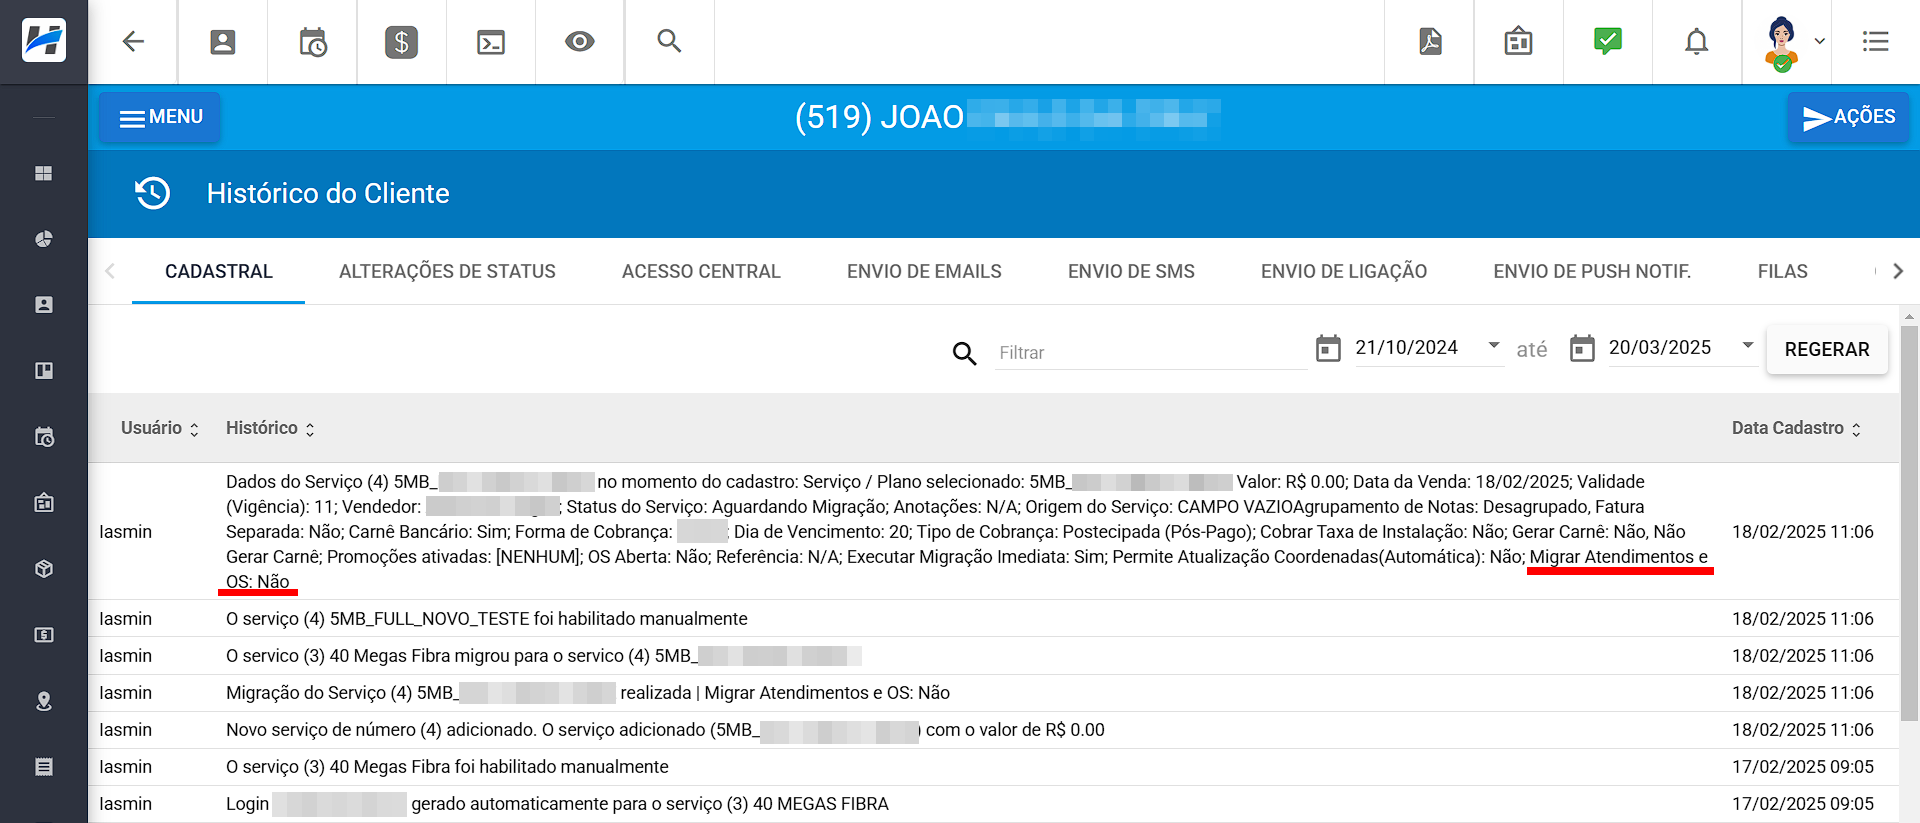This screenshot has height=823, width=1920.
Task: Click the eye view icon
Action: point(580,42)
